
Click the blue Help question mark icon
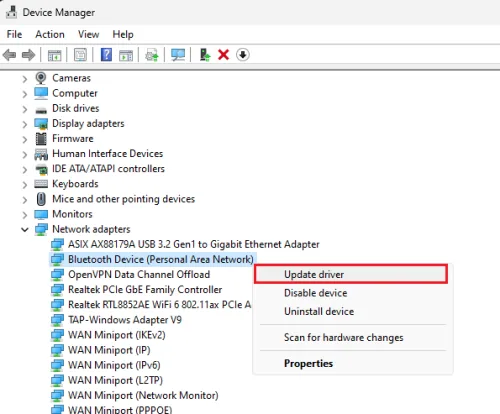tap(106, 55)
